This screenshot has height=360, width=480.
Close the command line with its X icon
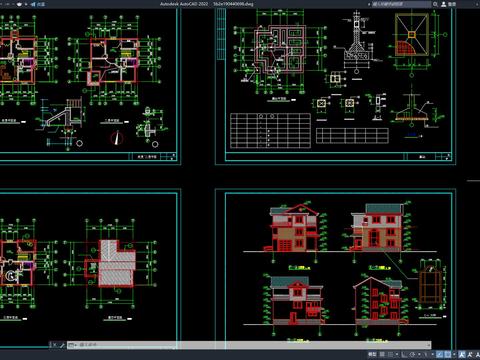click(54, 345)
